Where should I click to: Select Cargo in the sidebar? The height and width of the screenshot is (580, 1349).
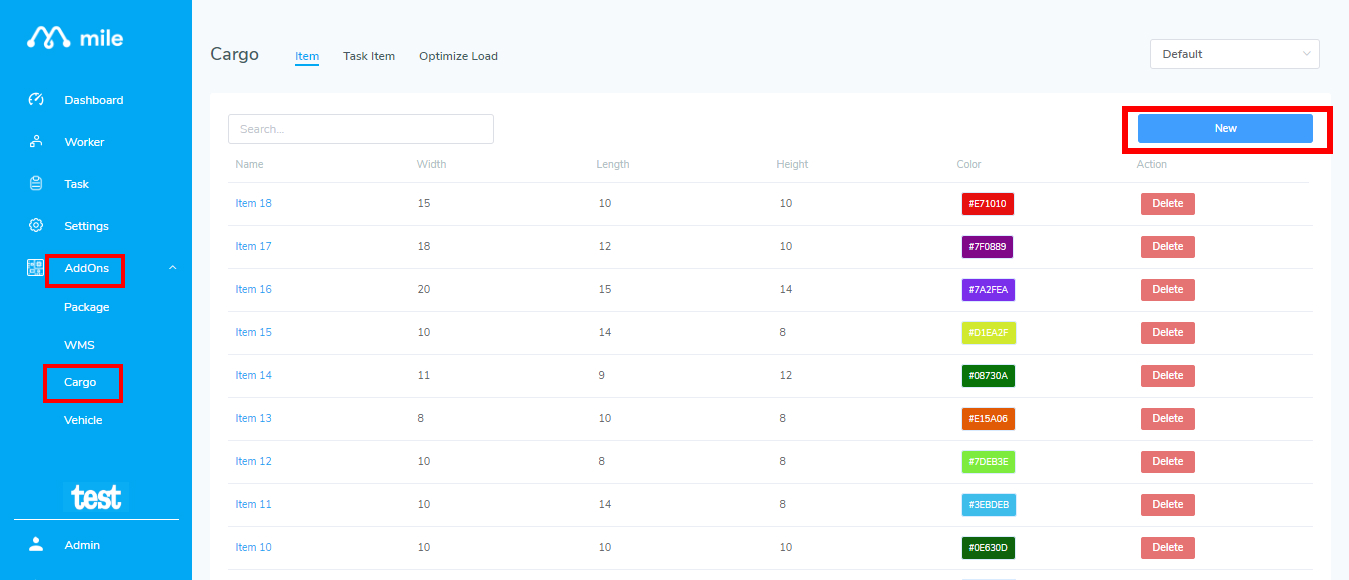tap(80, 382)
